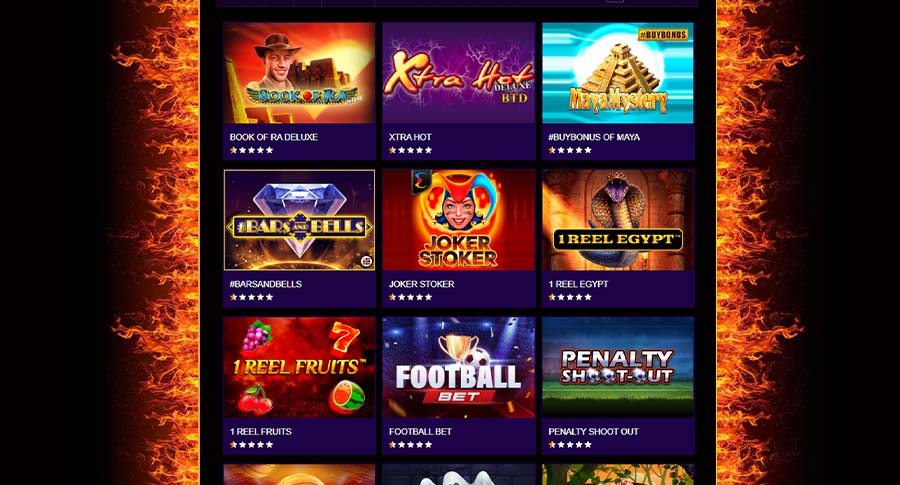Open the Book of Ra Deluxe game thumbnail
The image size is (900, 485).
(299, 73)
